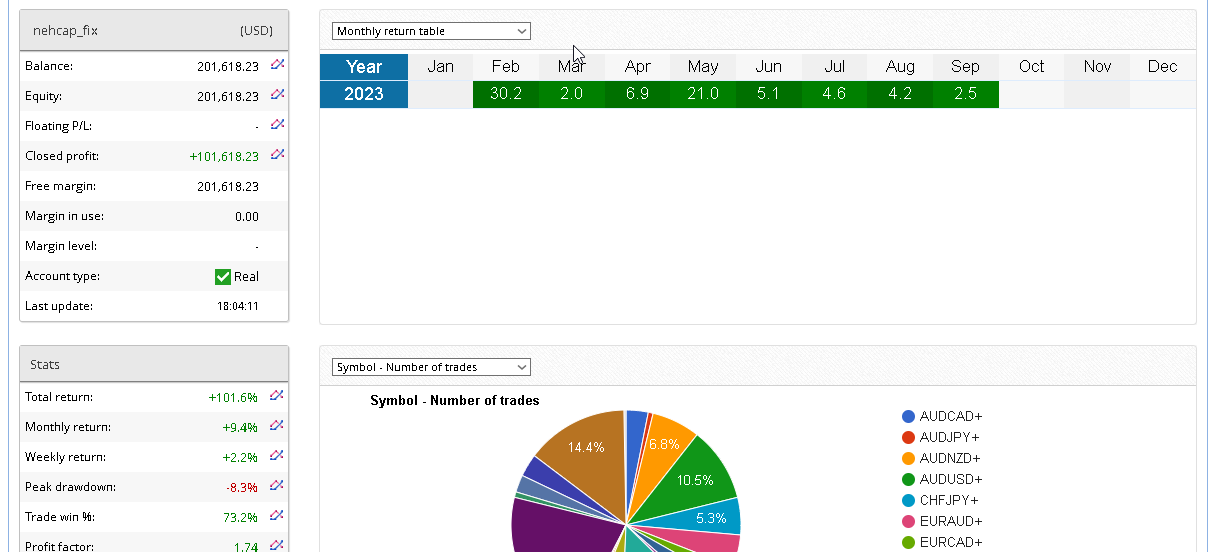1218x552 pixels.
Task: Click the AUDCAD+ blue legend swatch
Action: tap(908, 416)
